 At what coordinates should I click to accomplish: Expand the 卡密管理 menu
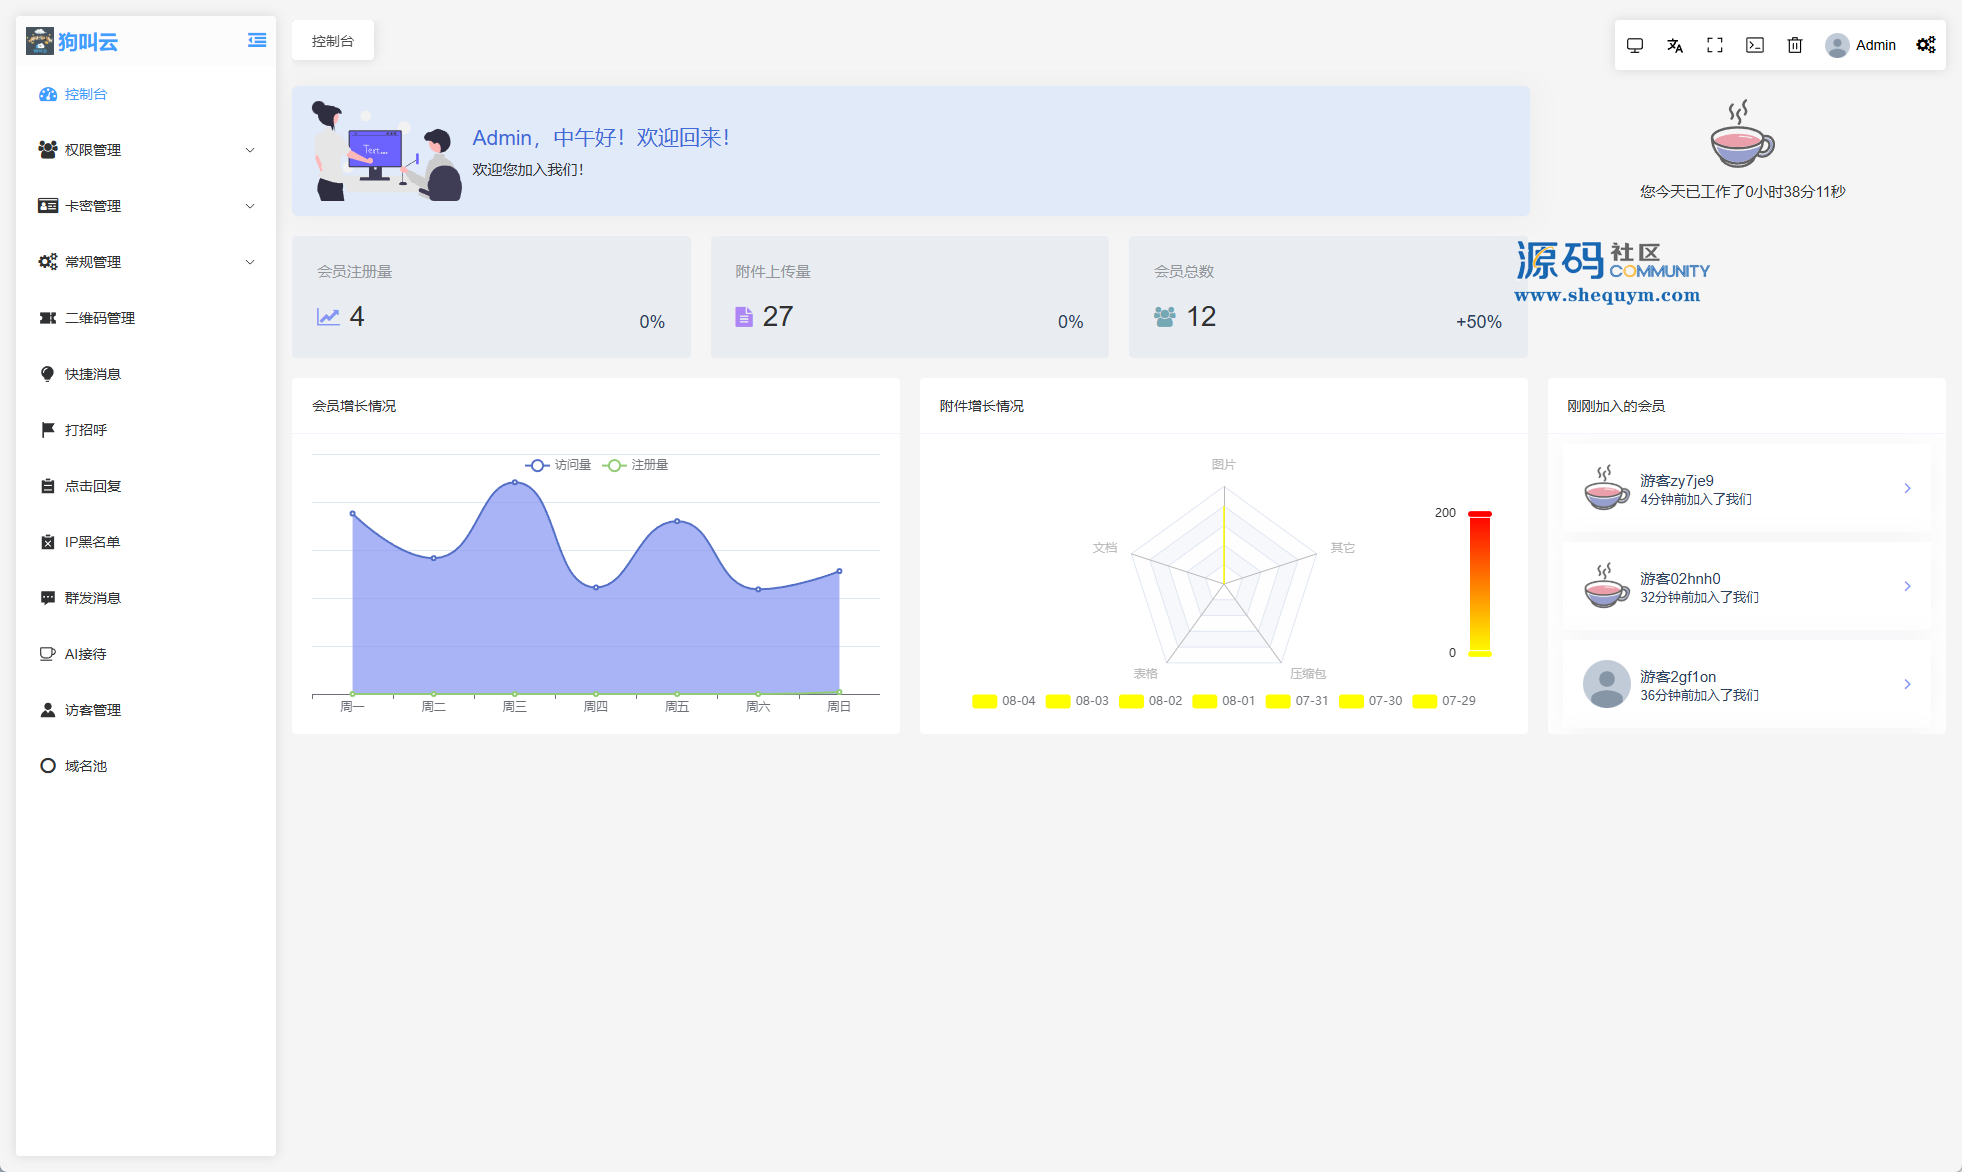pos(145,206)
